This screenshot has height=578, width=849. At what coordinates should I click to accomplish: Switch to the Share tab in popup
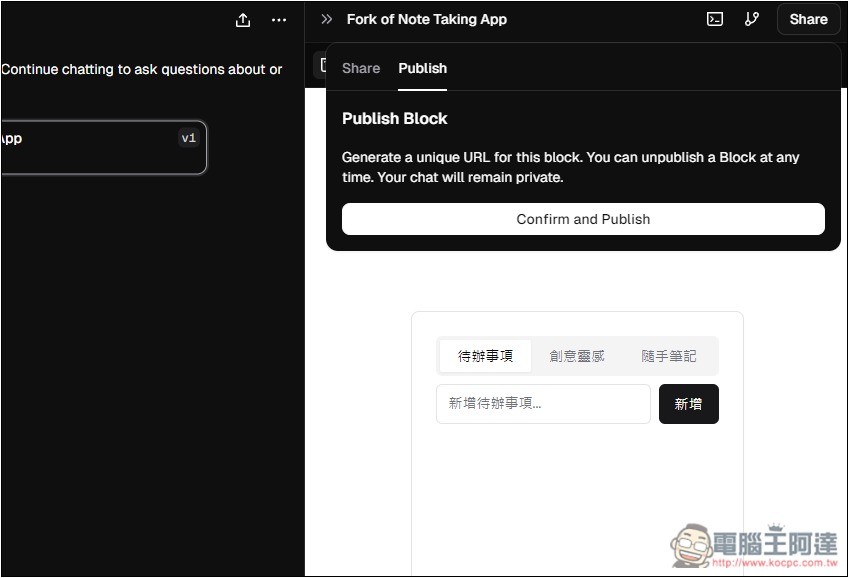361,68
